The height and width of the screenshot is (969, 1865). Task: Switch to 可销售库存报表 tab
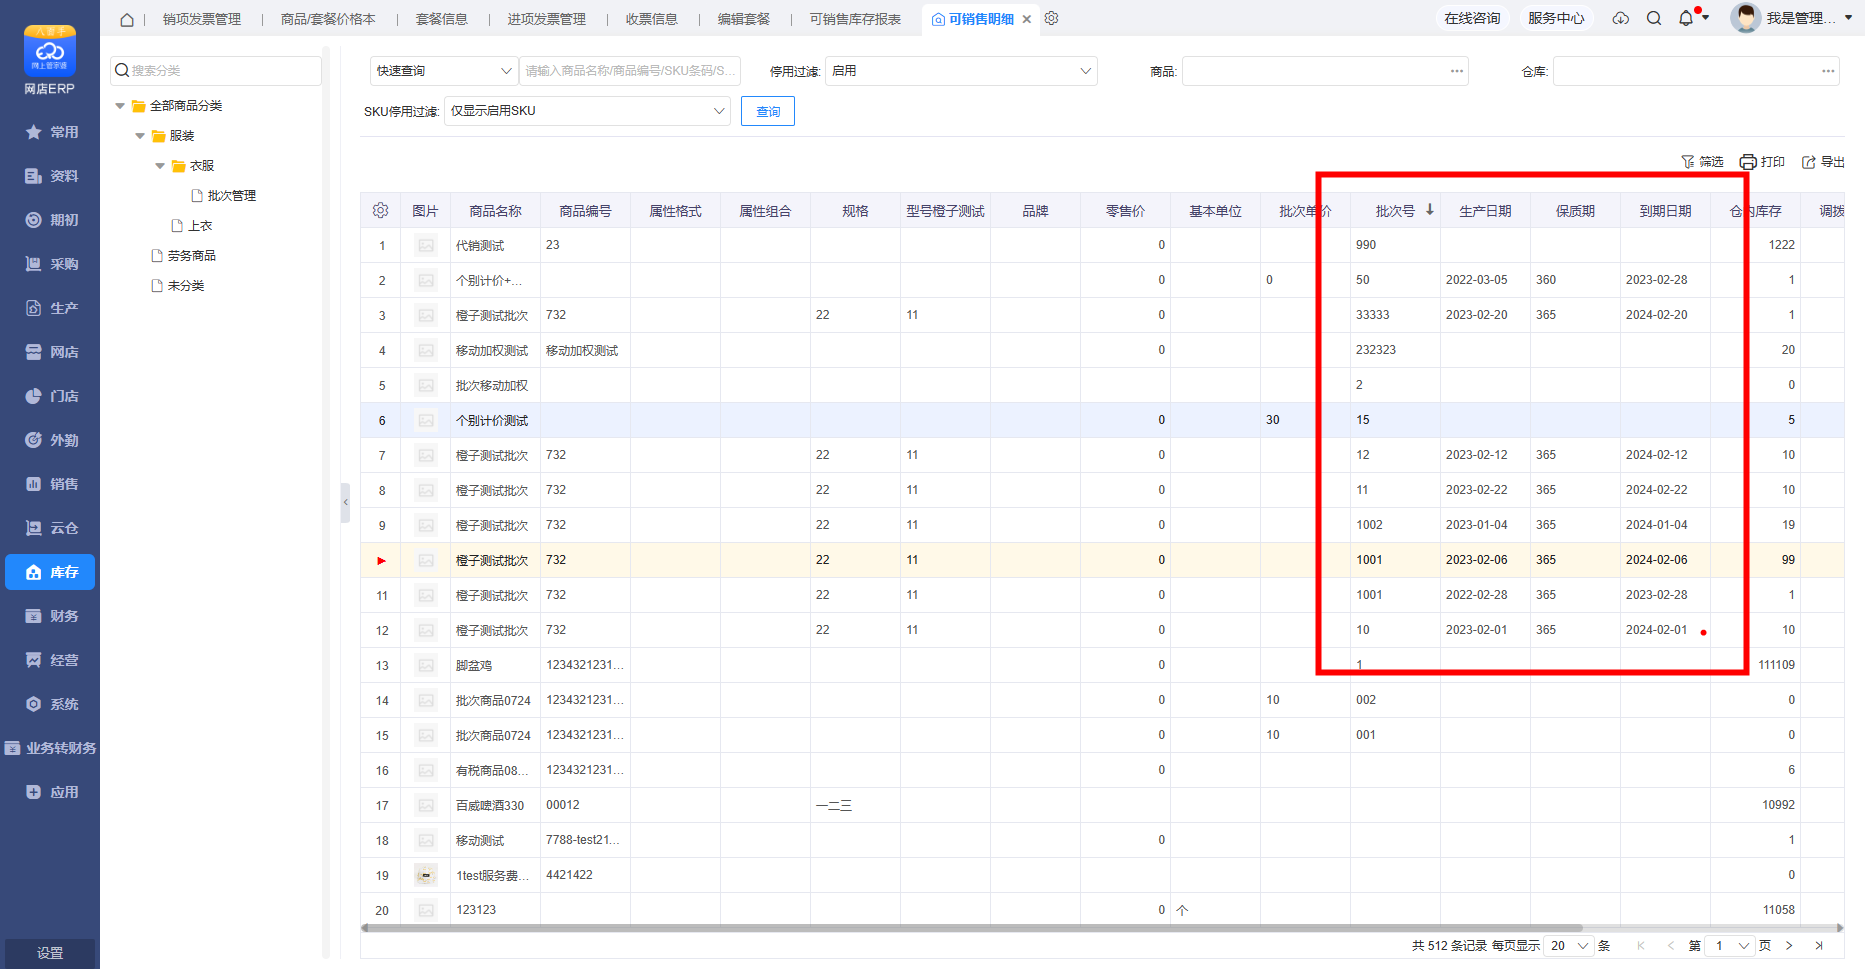(x=855, y=19)
